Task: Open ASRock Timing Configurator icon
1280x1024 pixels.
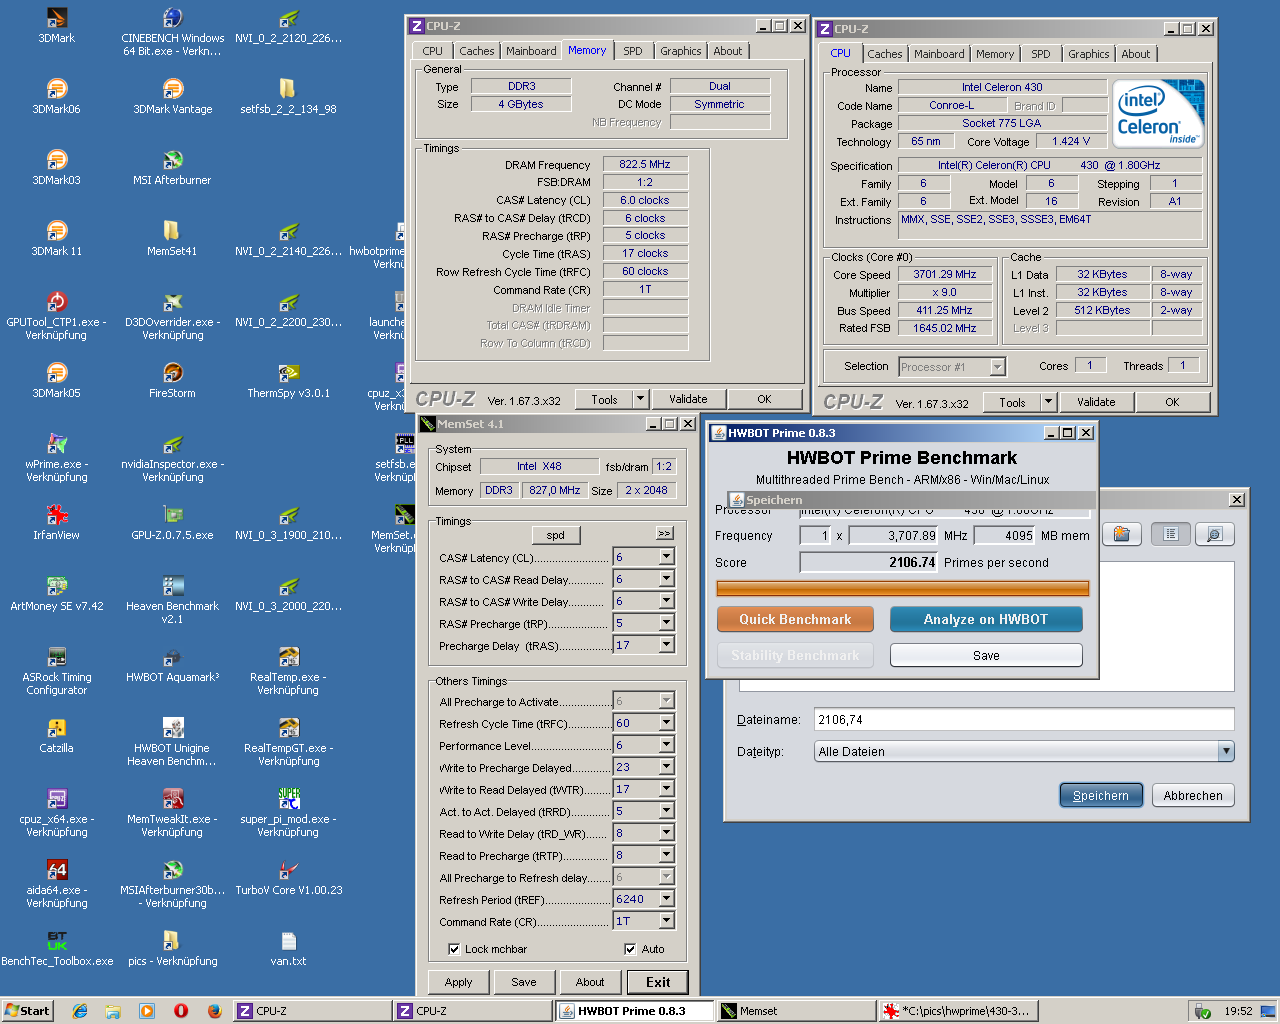Action: point(56,671)
